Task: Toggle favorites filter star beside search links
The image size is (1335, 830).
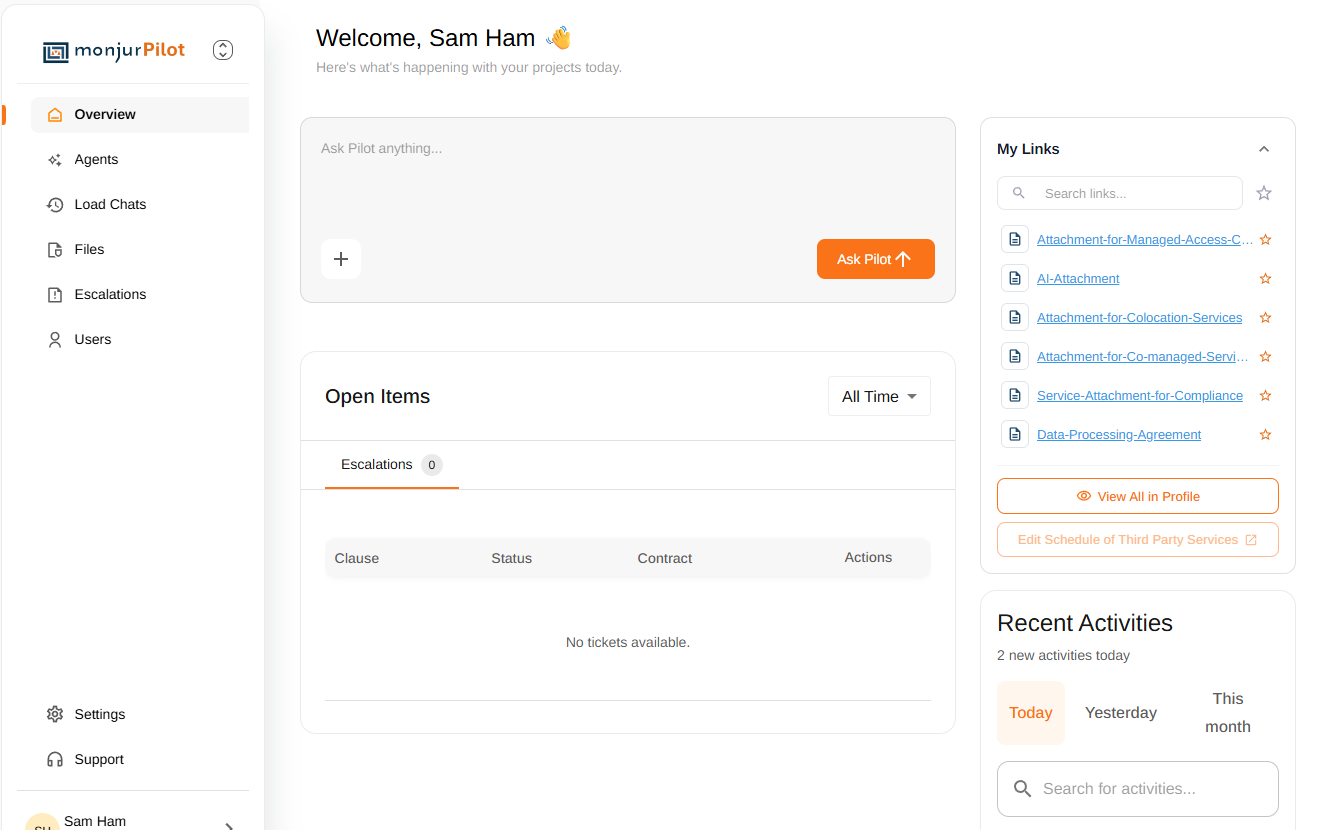Action: [1264, 193]
